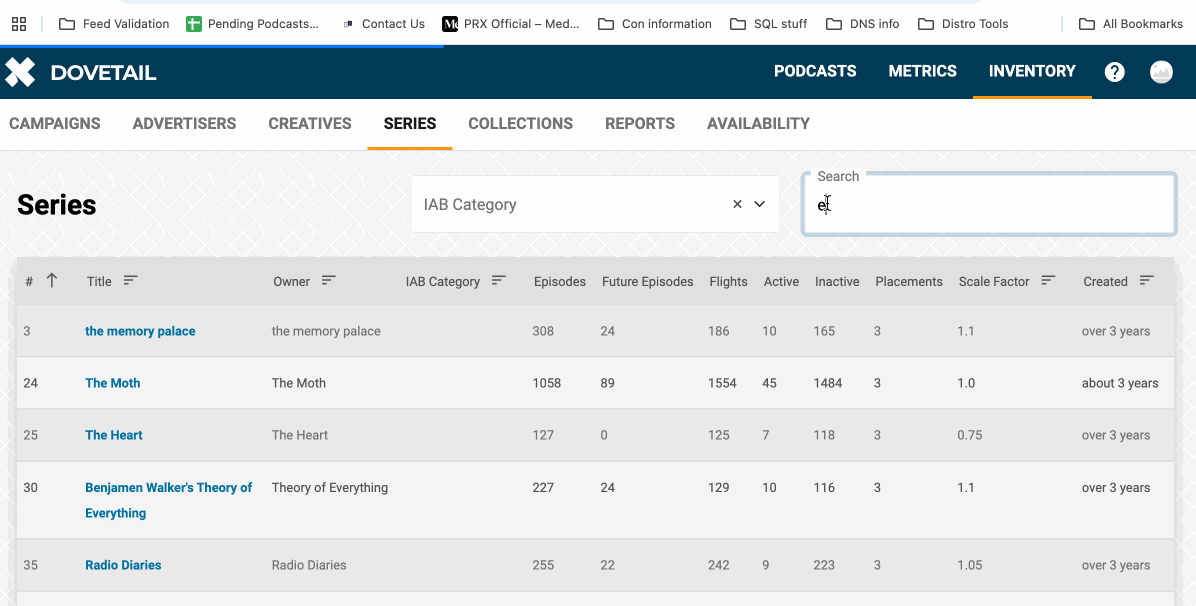Click about 3 years created value

click(1120, 383)
